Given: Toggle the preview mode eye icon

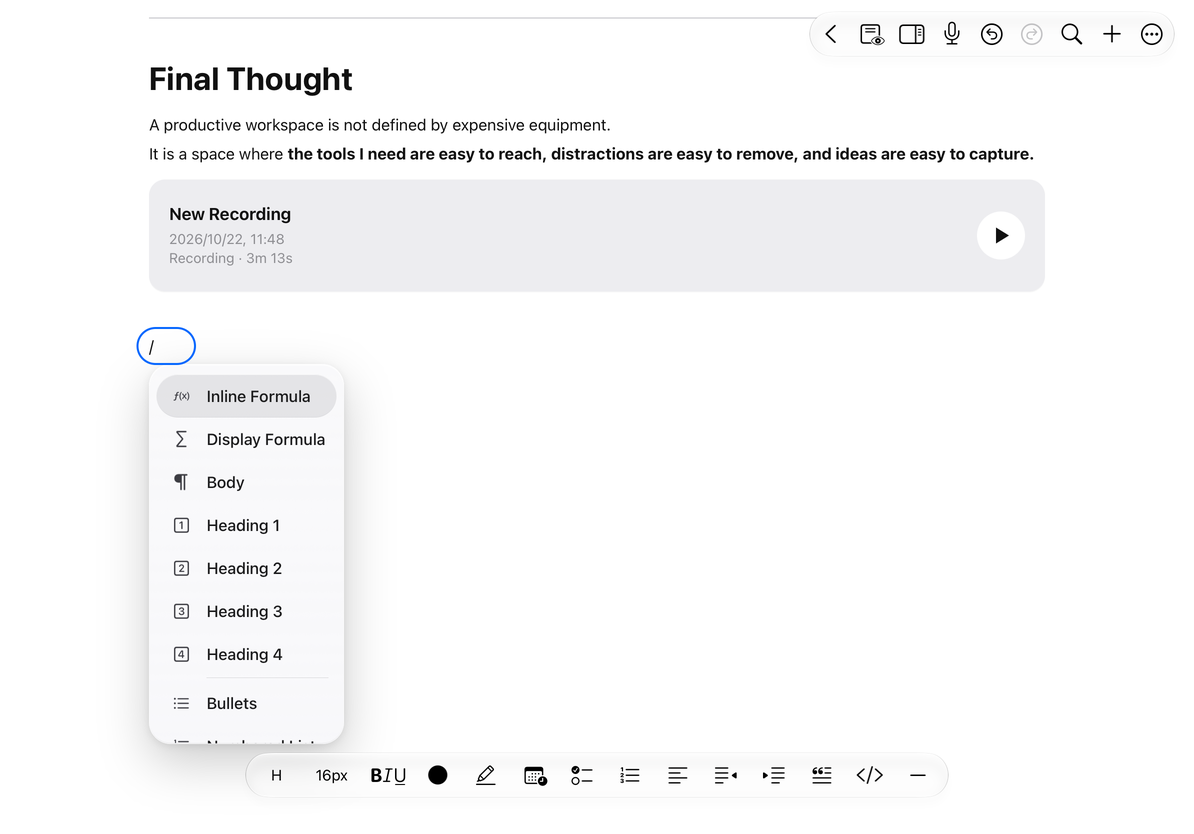Looking at the screenshot, I should click(871, 34).
